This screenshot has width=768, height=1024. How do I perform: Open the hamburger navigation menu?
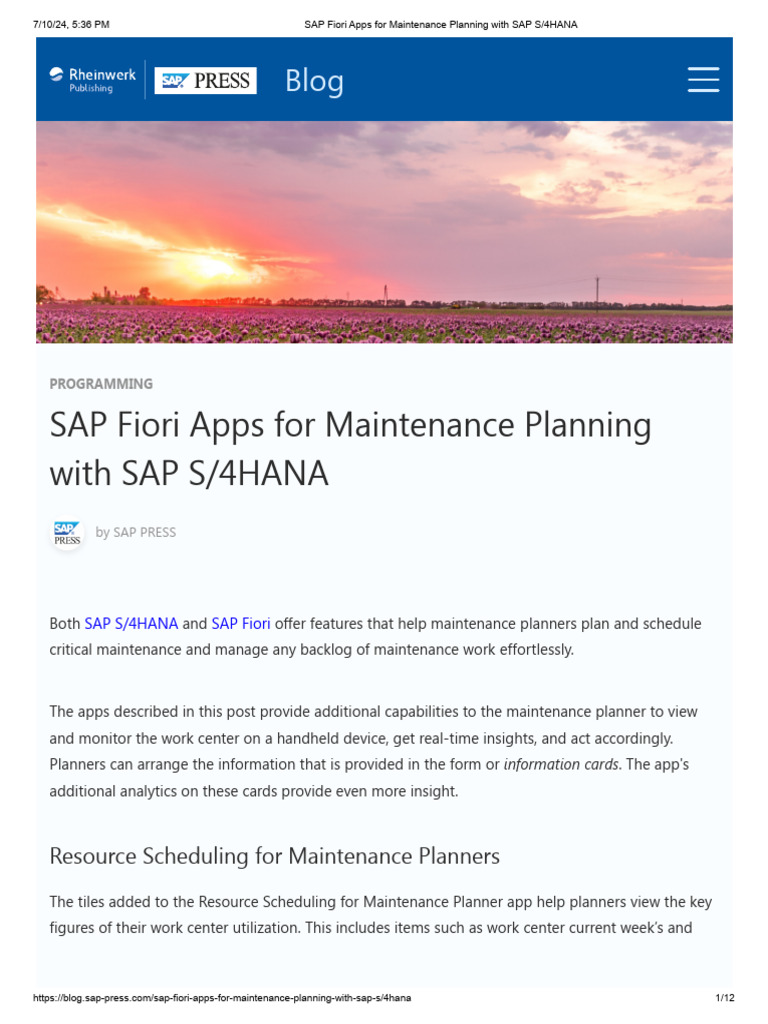(703, 80)
